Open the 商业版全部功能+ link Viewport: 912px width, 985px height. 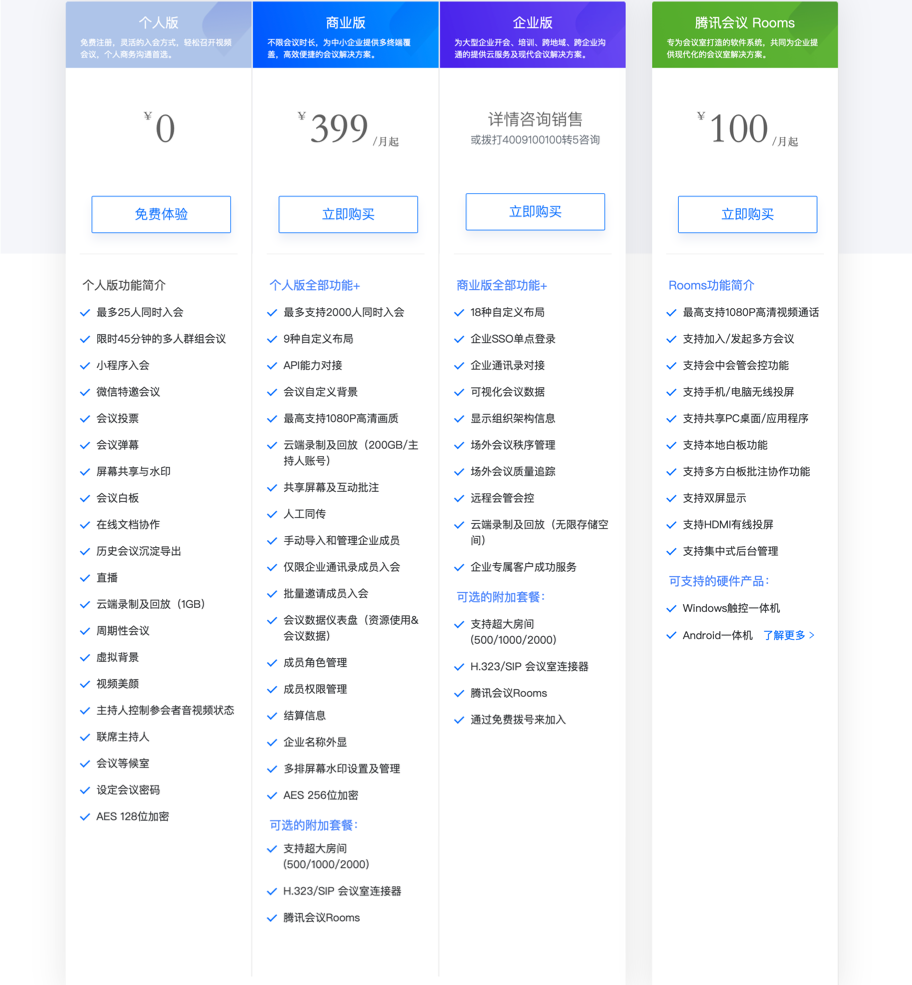[502, 285]
